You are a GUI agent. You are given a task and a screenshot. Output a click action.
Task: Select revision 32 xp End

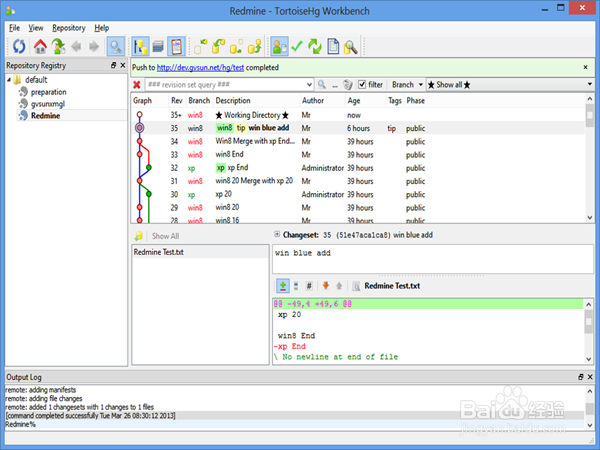pos(358,168)
